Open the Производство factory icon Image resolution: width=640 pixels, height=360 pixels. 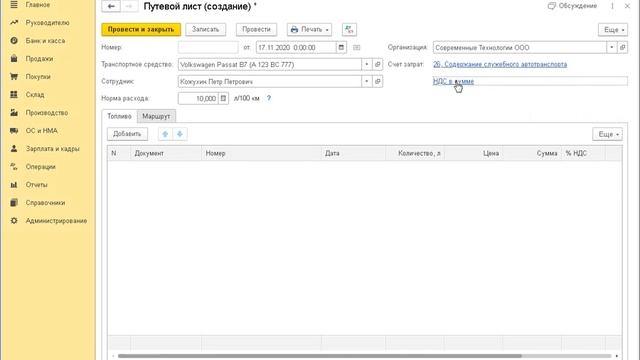14,113
